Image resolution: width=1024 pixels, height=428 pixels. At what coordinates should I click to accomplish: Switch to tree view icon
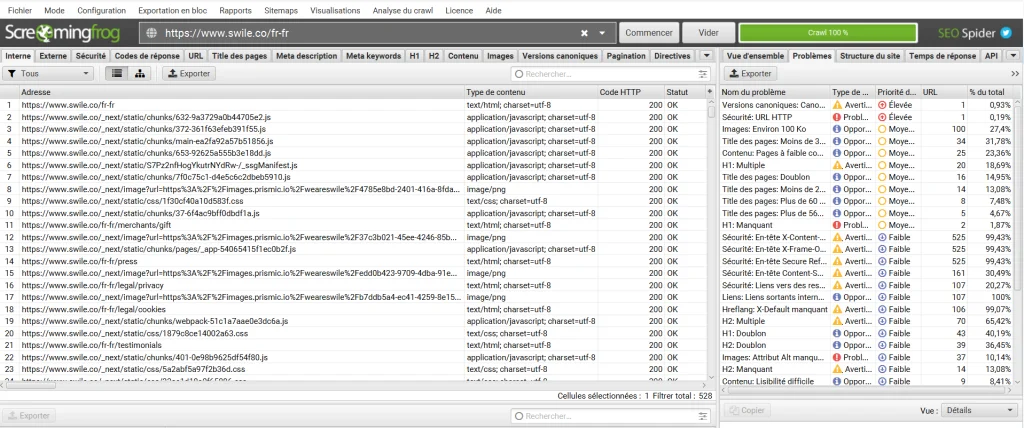click(x=139, y=74)
